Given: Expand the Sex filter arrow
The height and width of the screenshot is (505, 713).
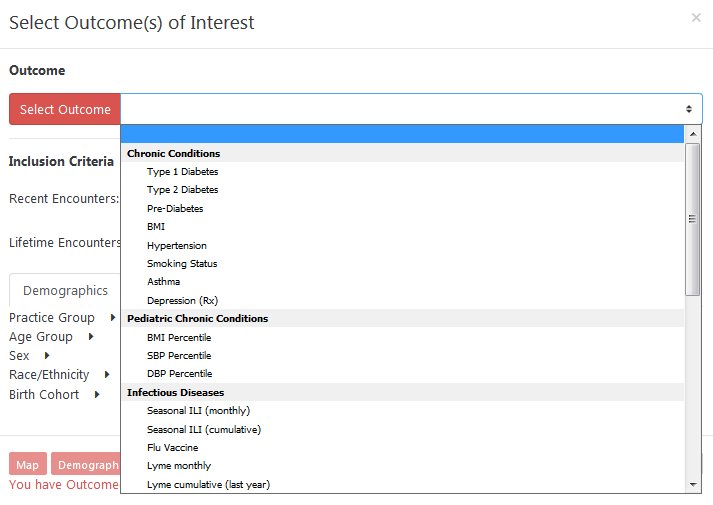Looking at the screenshot, I should point(47,355).
